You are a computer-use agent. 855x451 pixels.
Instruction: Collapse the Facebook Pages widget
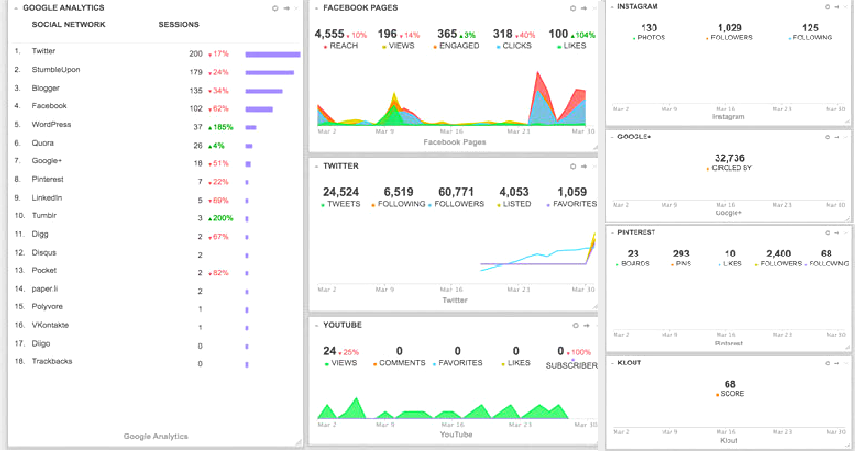click(x=316, y=8)
